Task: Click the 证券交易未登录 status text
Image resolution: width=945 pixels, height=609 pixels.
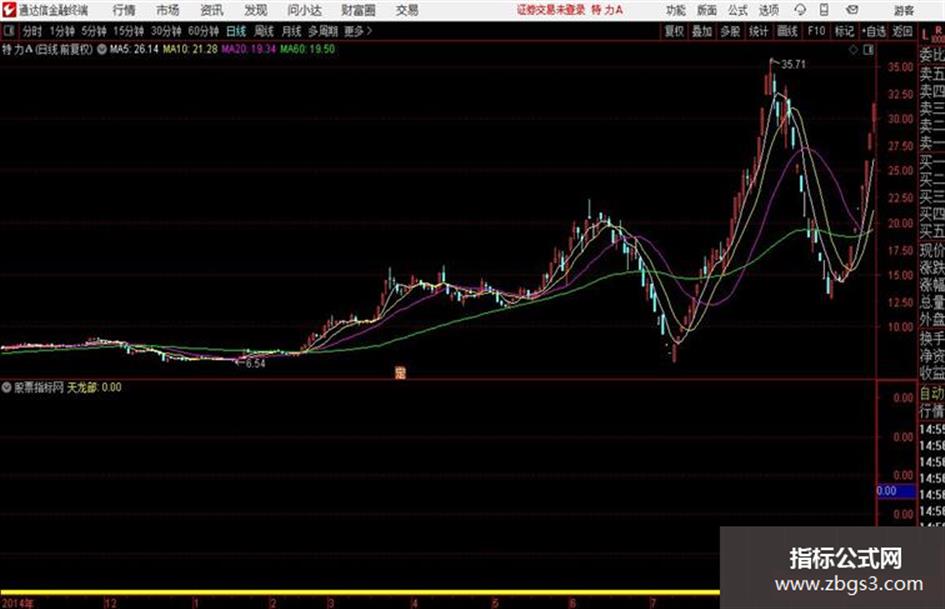Action: click(x=551, y=10)
